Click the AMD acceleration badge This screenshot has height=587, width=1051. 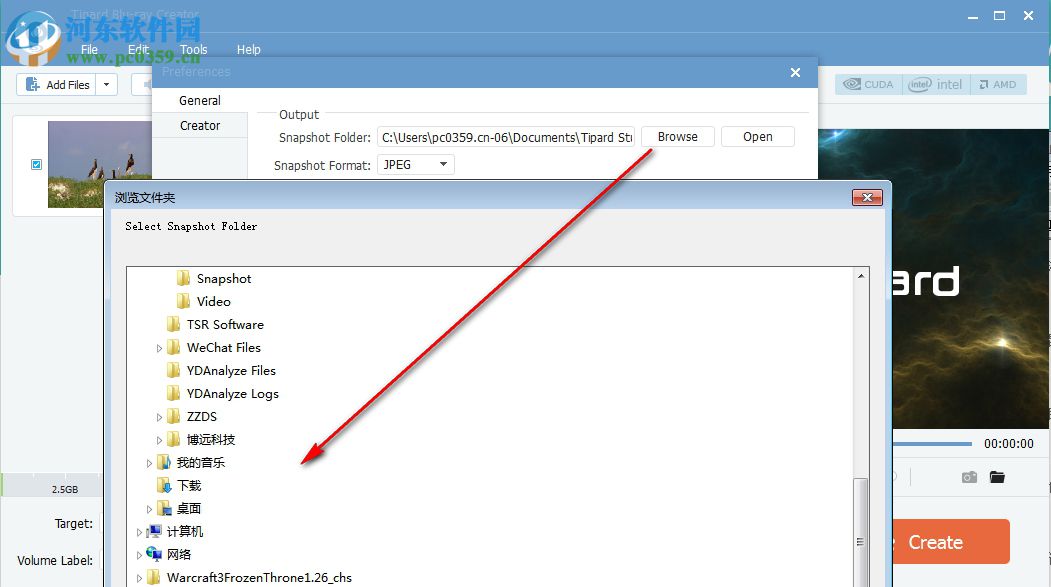[x=999, y=84]
